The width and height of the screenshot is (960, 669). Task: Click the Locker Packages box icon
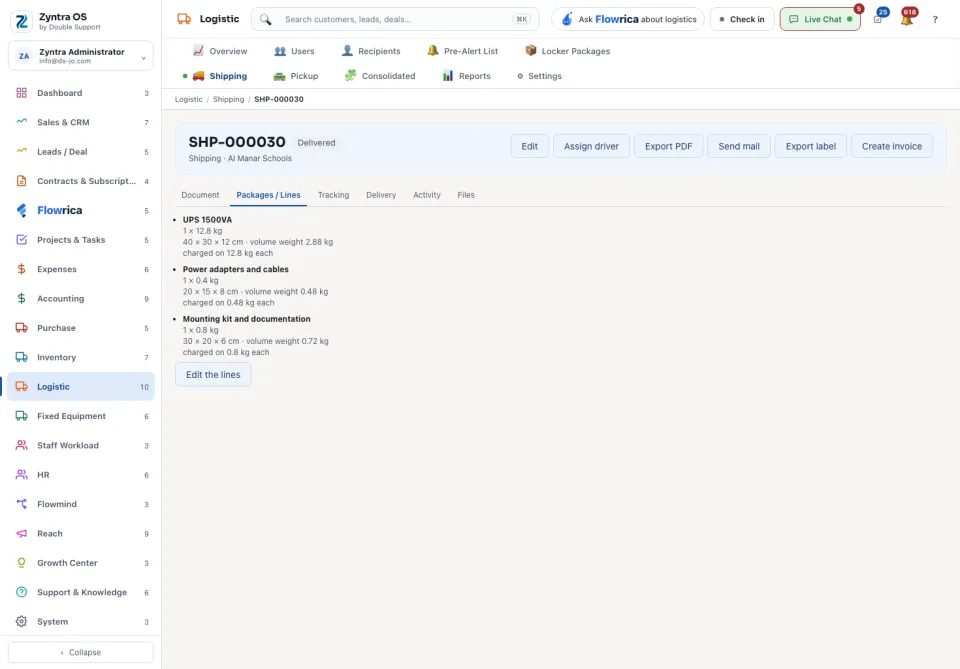(531, 51)
